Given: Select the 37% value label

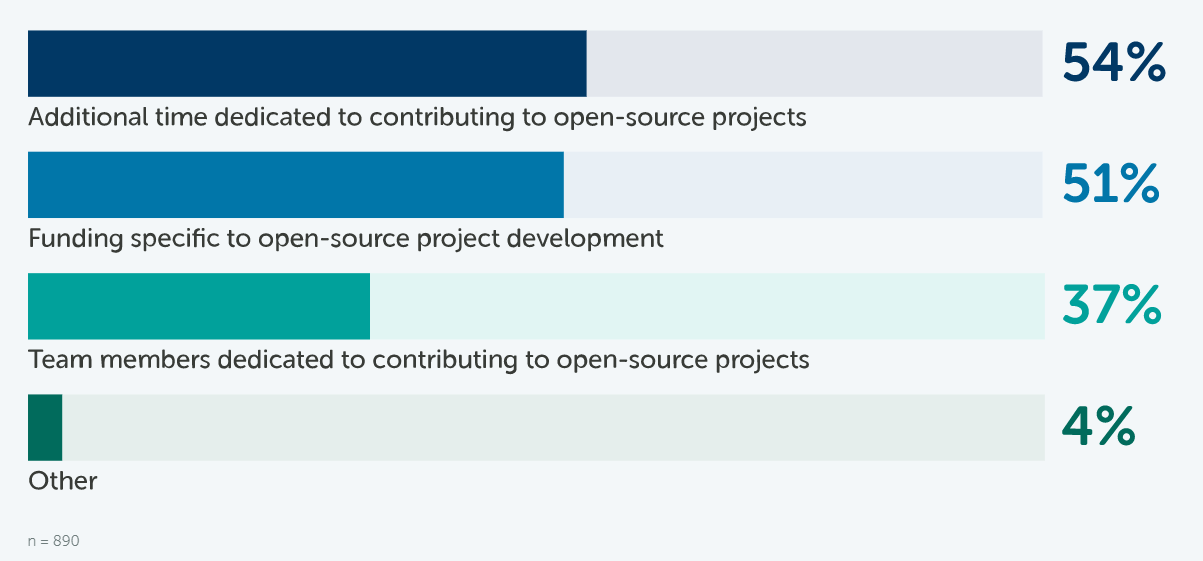Looking at the screenshot, I should tap(1111, 306).
